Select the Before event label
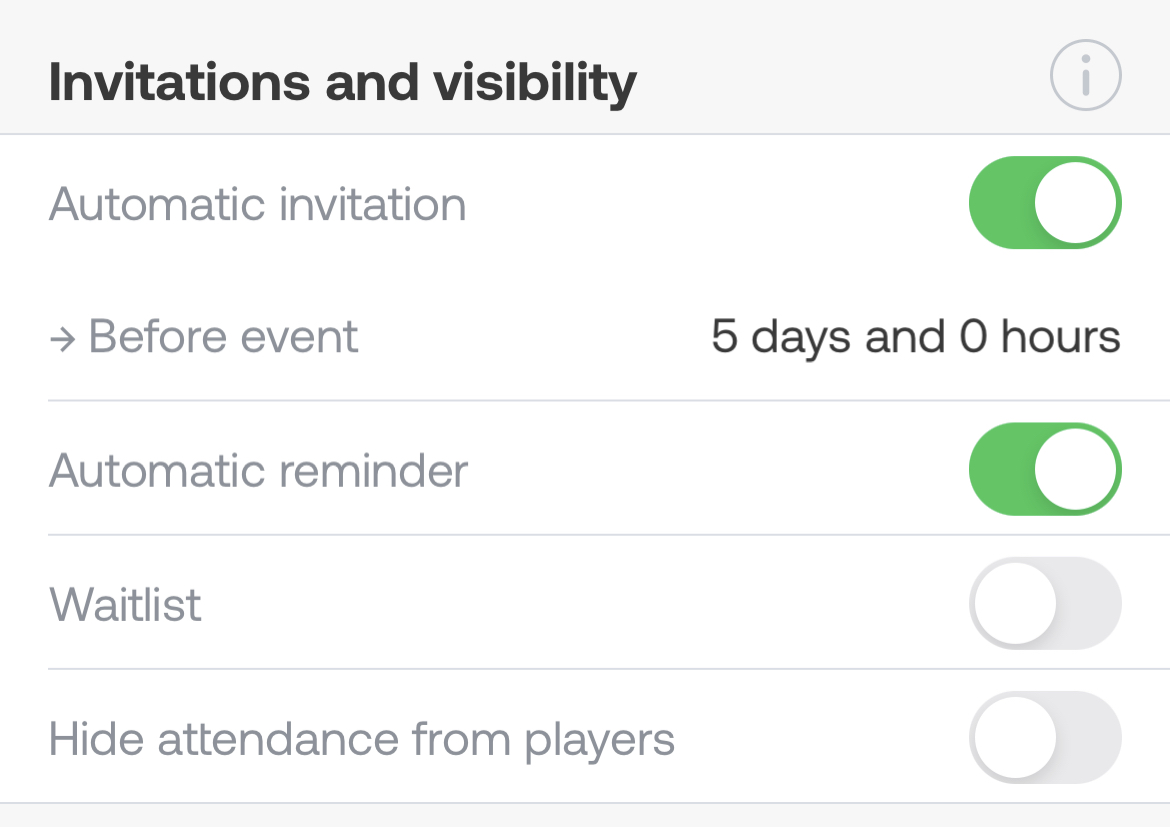 (223, 337)
